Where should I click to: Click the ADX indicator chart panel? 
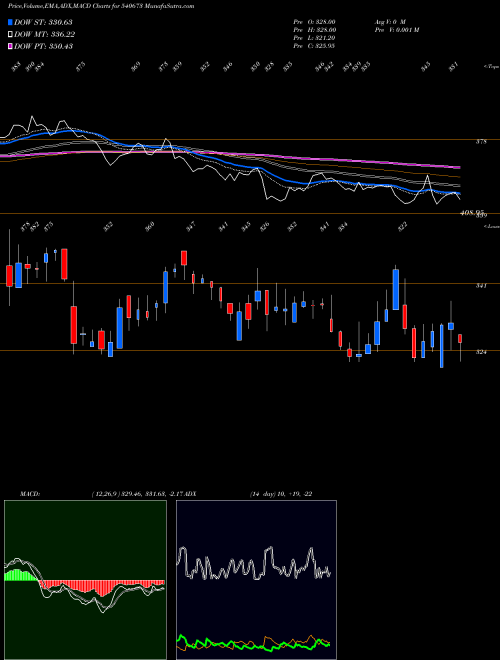coord(256,580)
